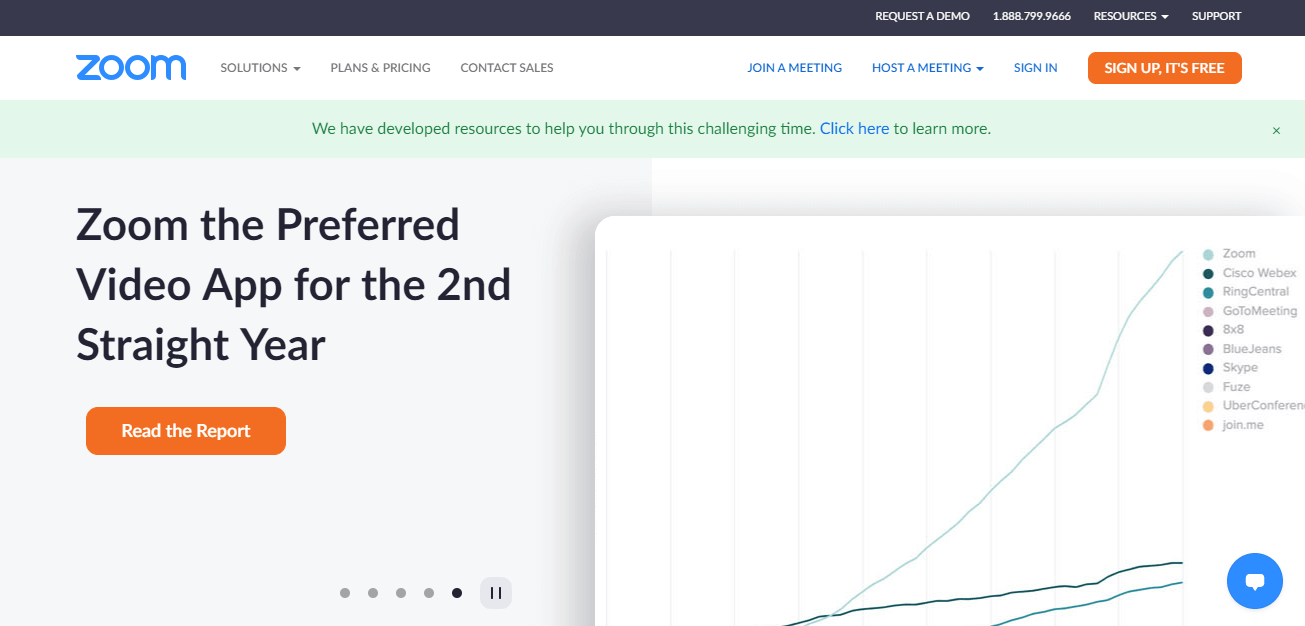This screenshot has width=1305, height=626.
Task: Pause the hero carousel
Action: click(496, 593)
